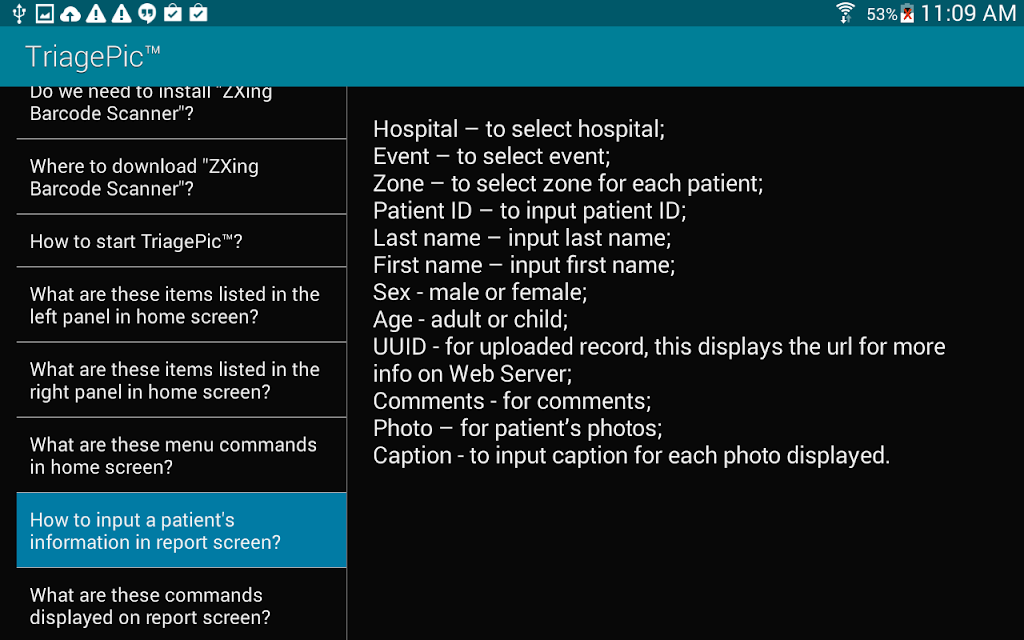
Task: Tap the battery icon with red X
Action: pyautogui.click(x=907, y=13)
